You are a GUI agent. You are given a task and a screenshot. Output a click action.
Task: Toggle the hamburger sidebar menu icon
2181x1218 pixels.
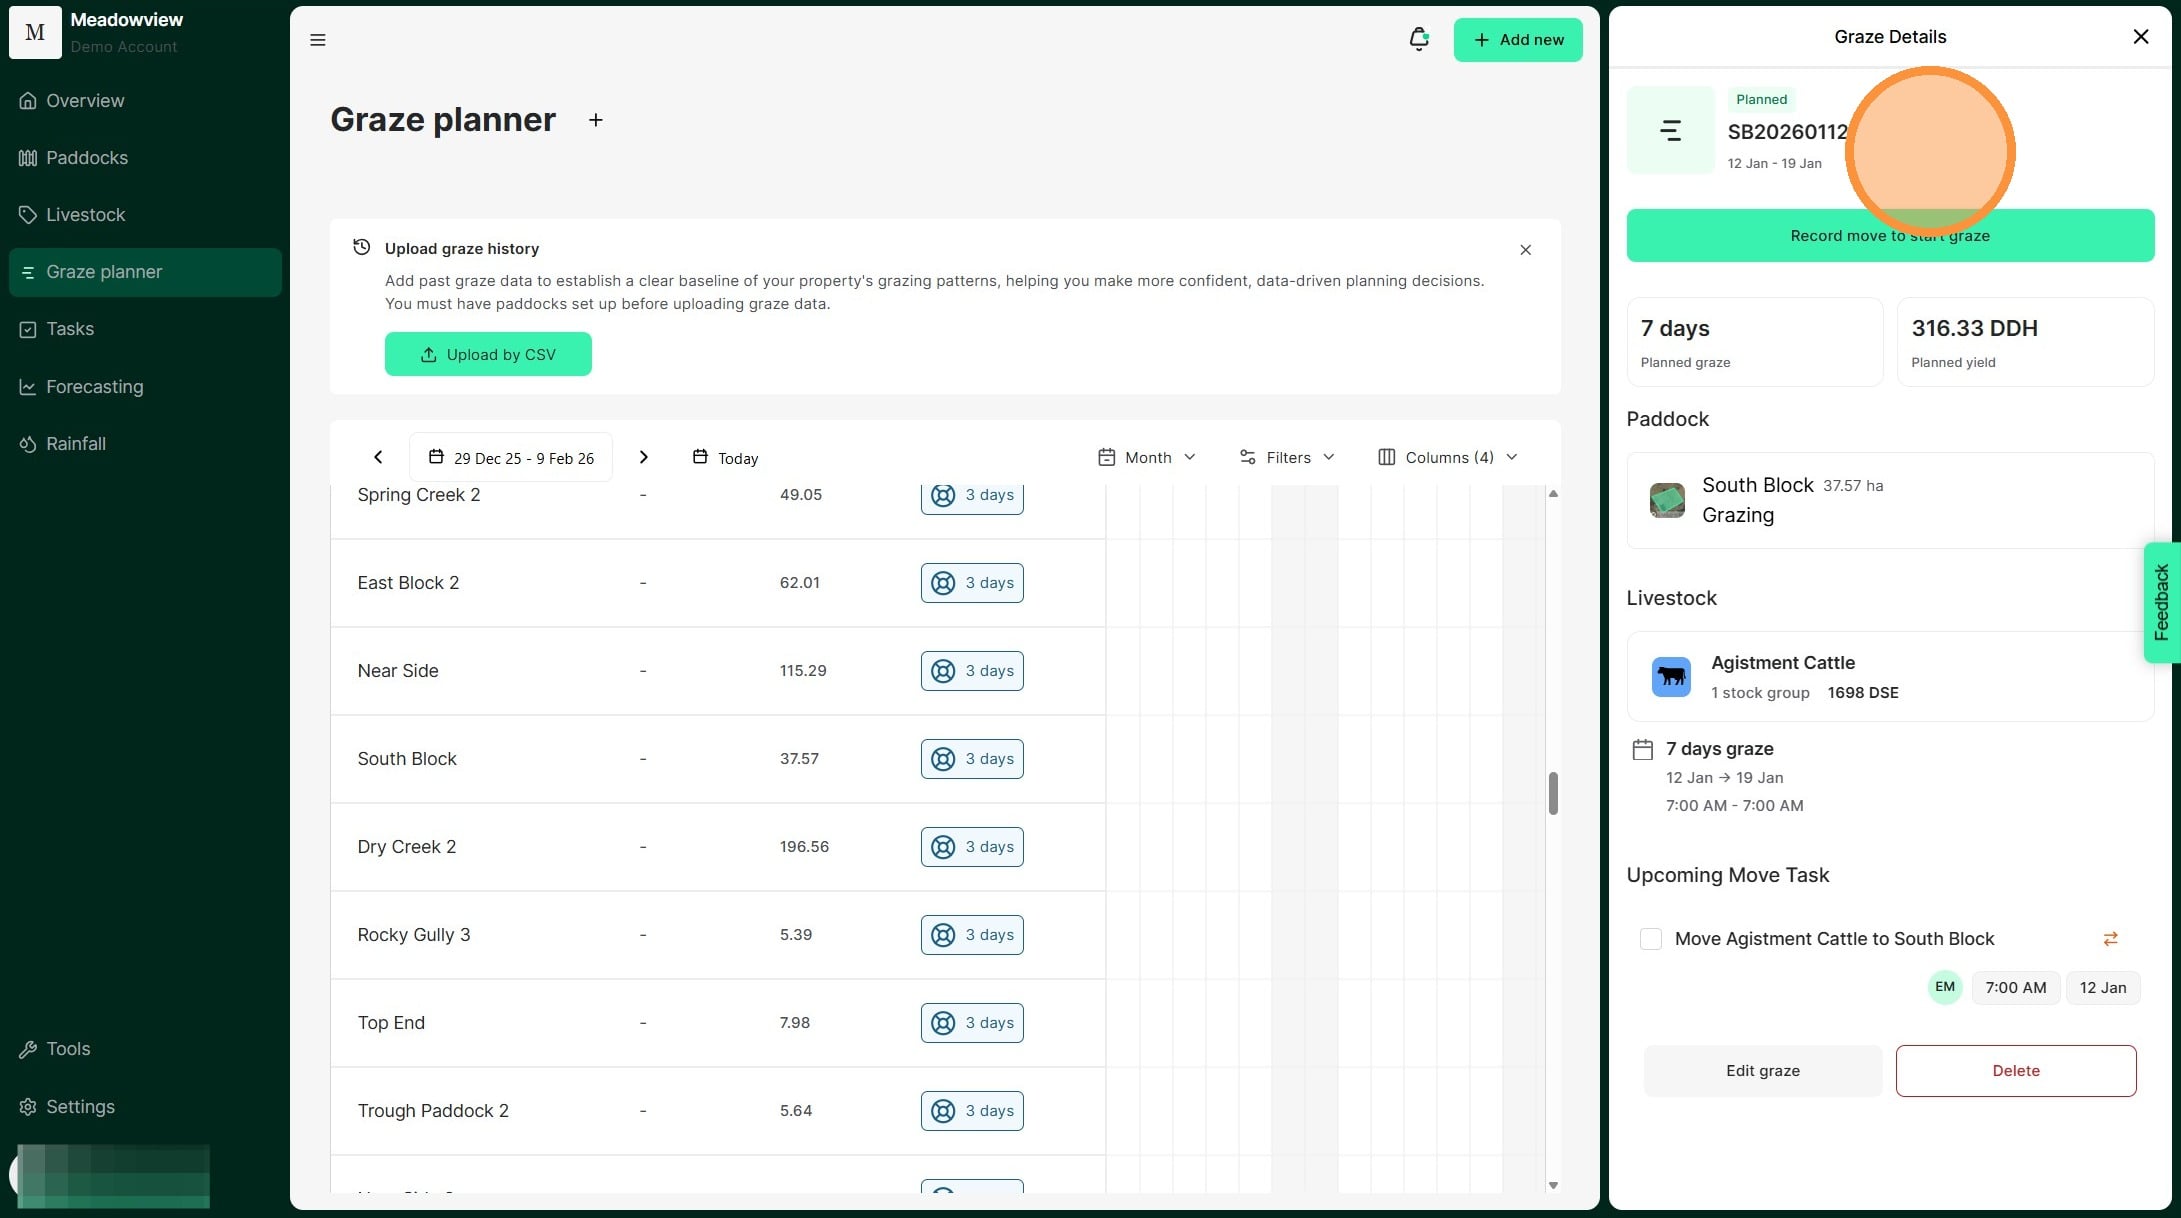pyautogui.click(x=318, y=40)
